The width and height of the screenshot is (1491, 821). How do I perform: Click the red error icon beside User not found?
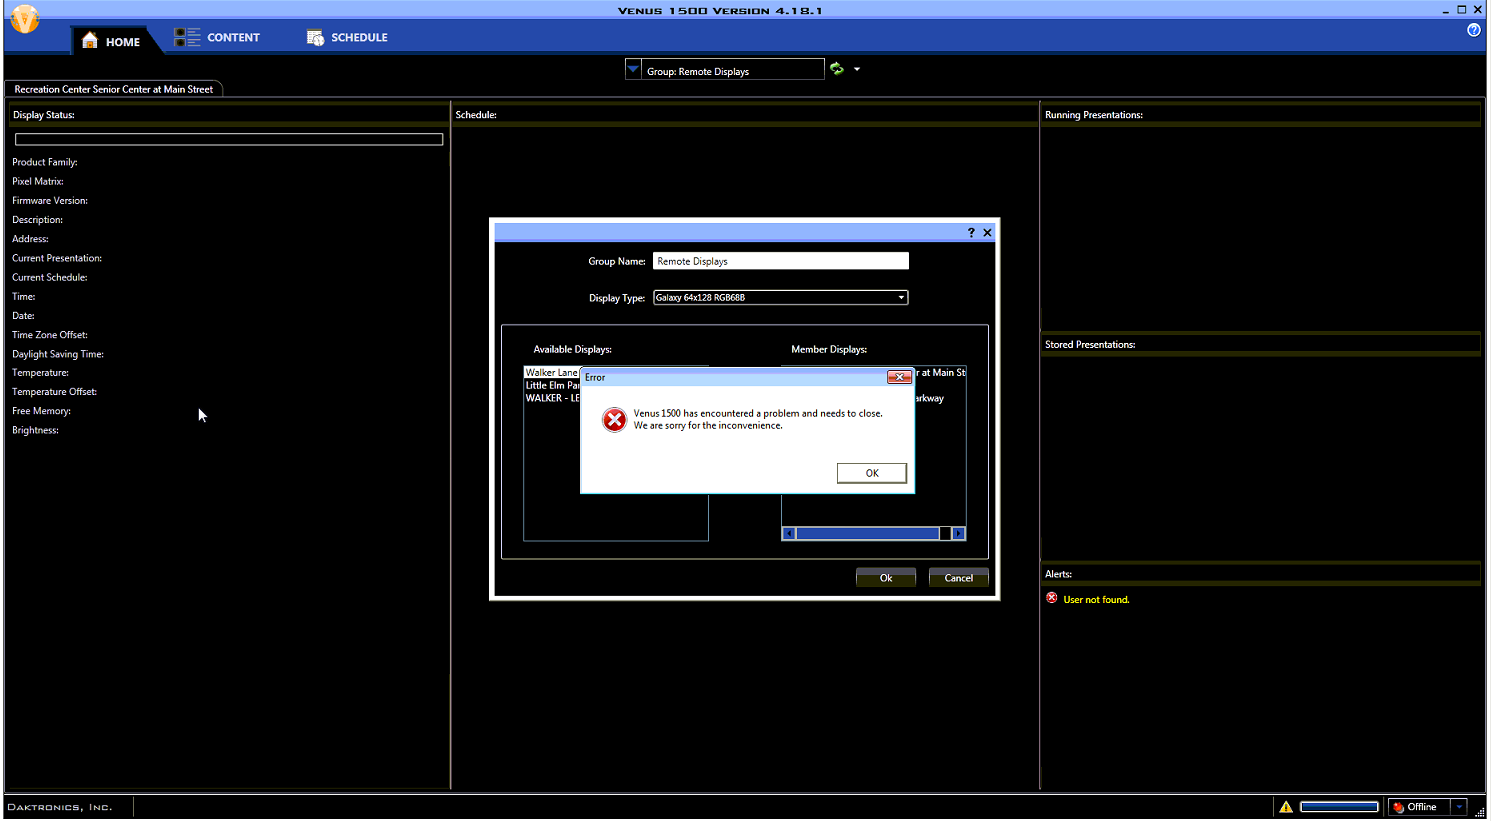click(x=1051, y=597)
